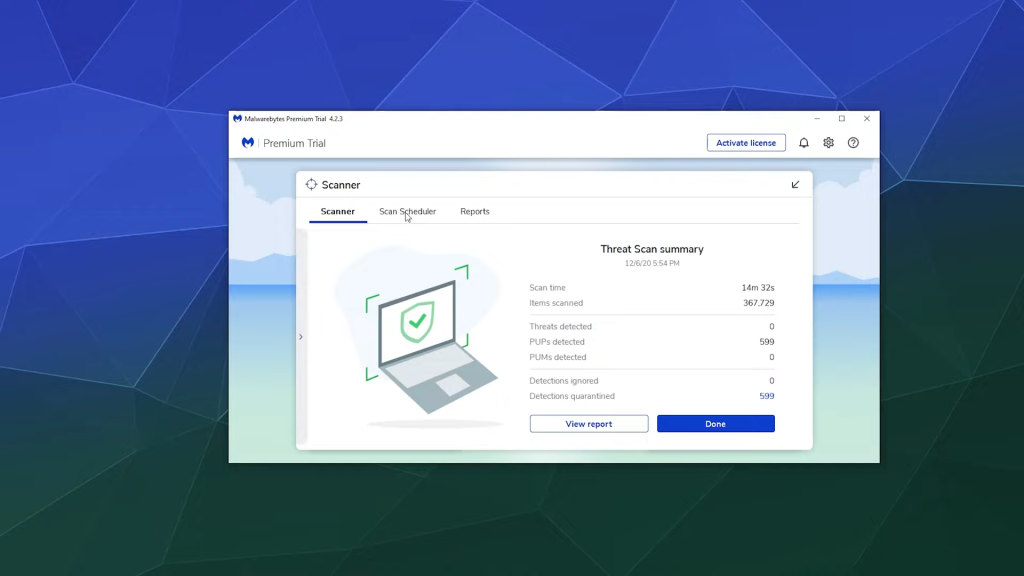
Task: Switch to the Scanner tab
Action: 338,212
